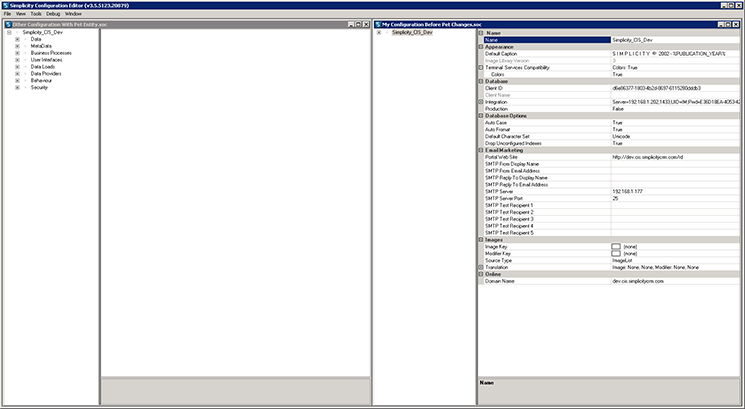This screenshot has height=409, width=745.
Task: Click the My Configuration Before Pet Changes window icon
Action: 378,24
